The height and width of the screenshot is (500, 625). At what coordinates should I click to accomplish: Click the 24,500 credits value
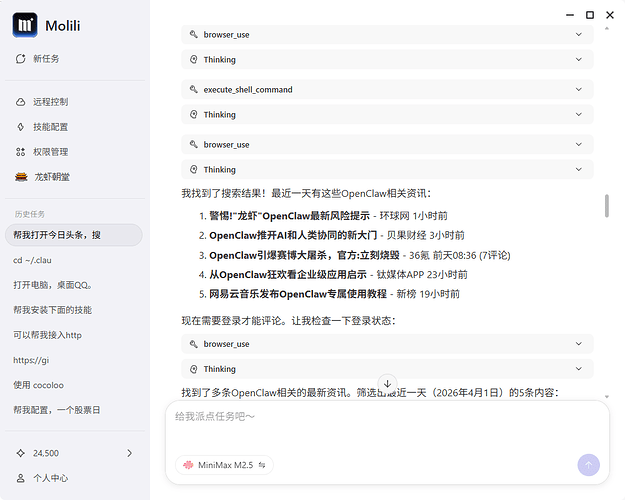[46, 453]
